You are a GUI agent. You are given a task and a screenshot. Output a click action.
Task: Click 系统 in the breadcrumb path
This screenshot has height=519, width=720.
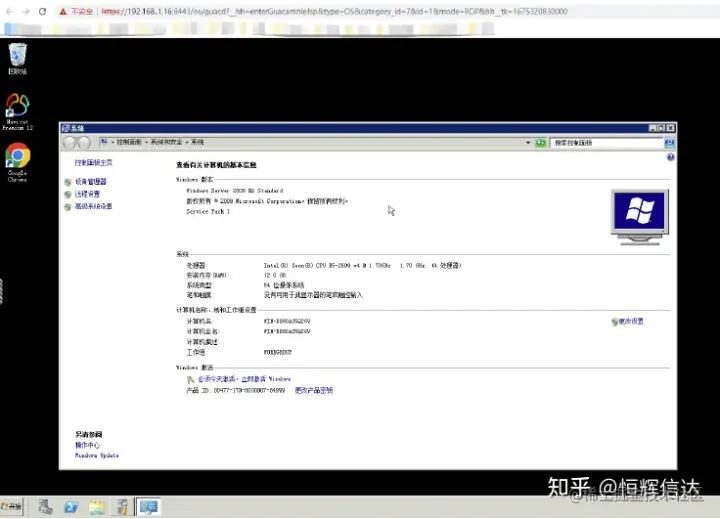point(197,142)
